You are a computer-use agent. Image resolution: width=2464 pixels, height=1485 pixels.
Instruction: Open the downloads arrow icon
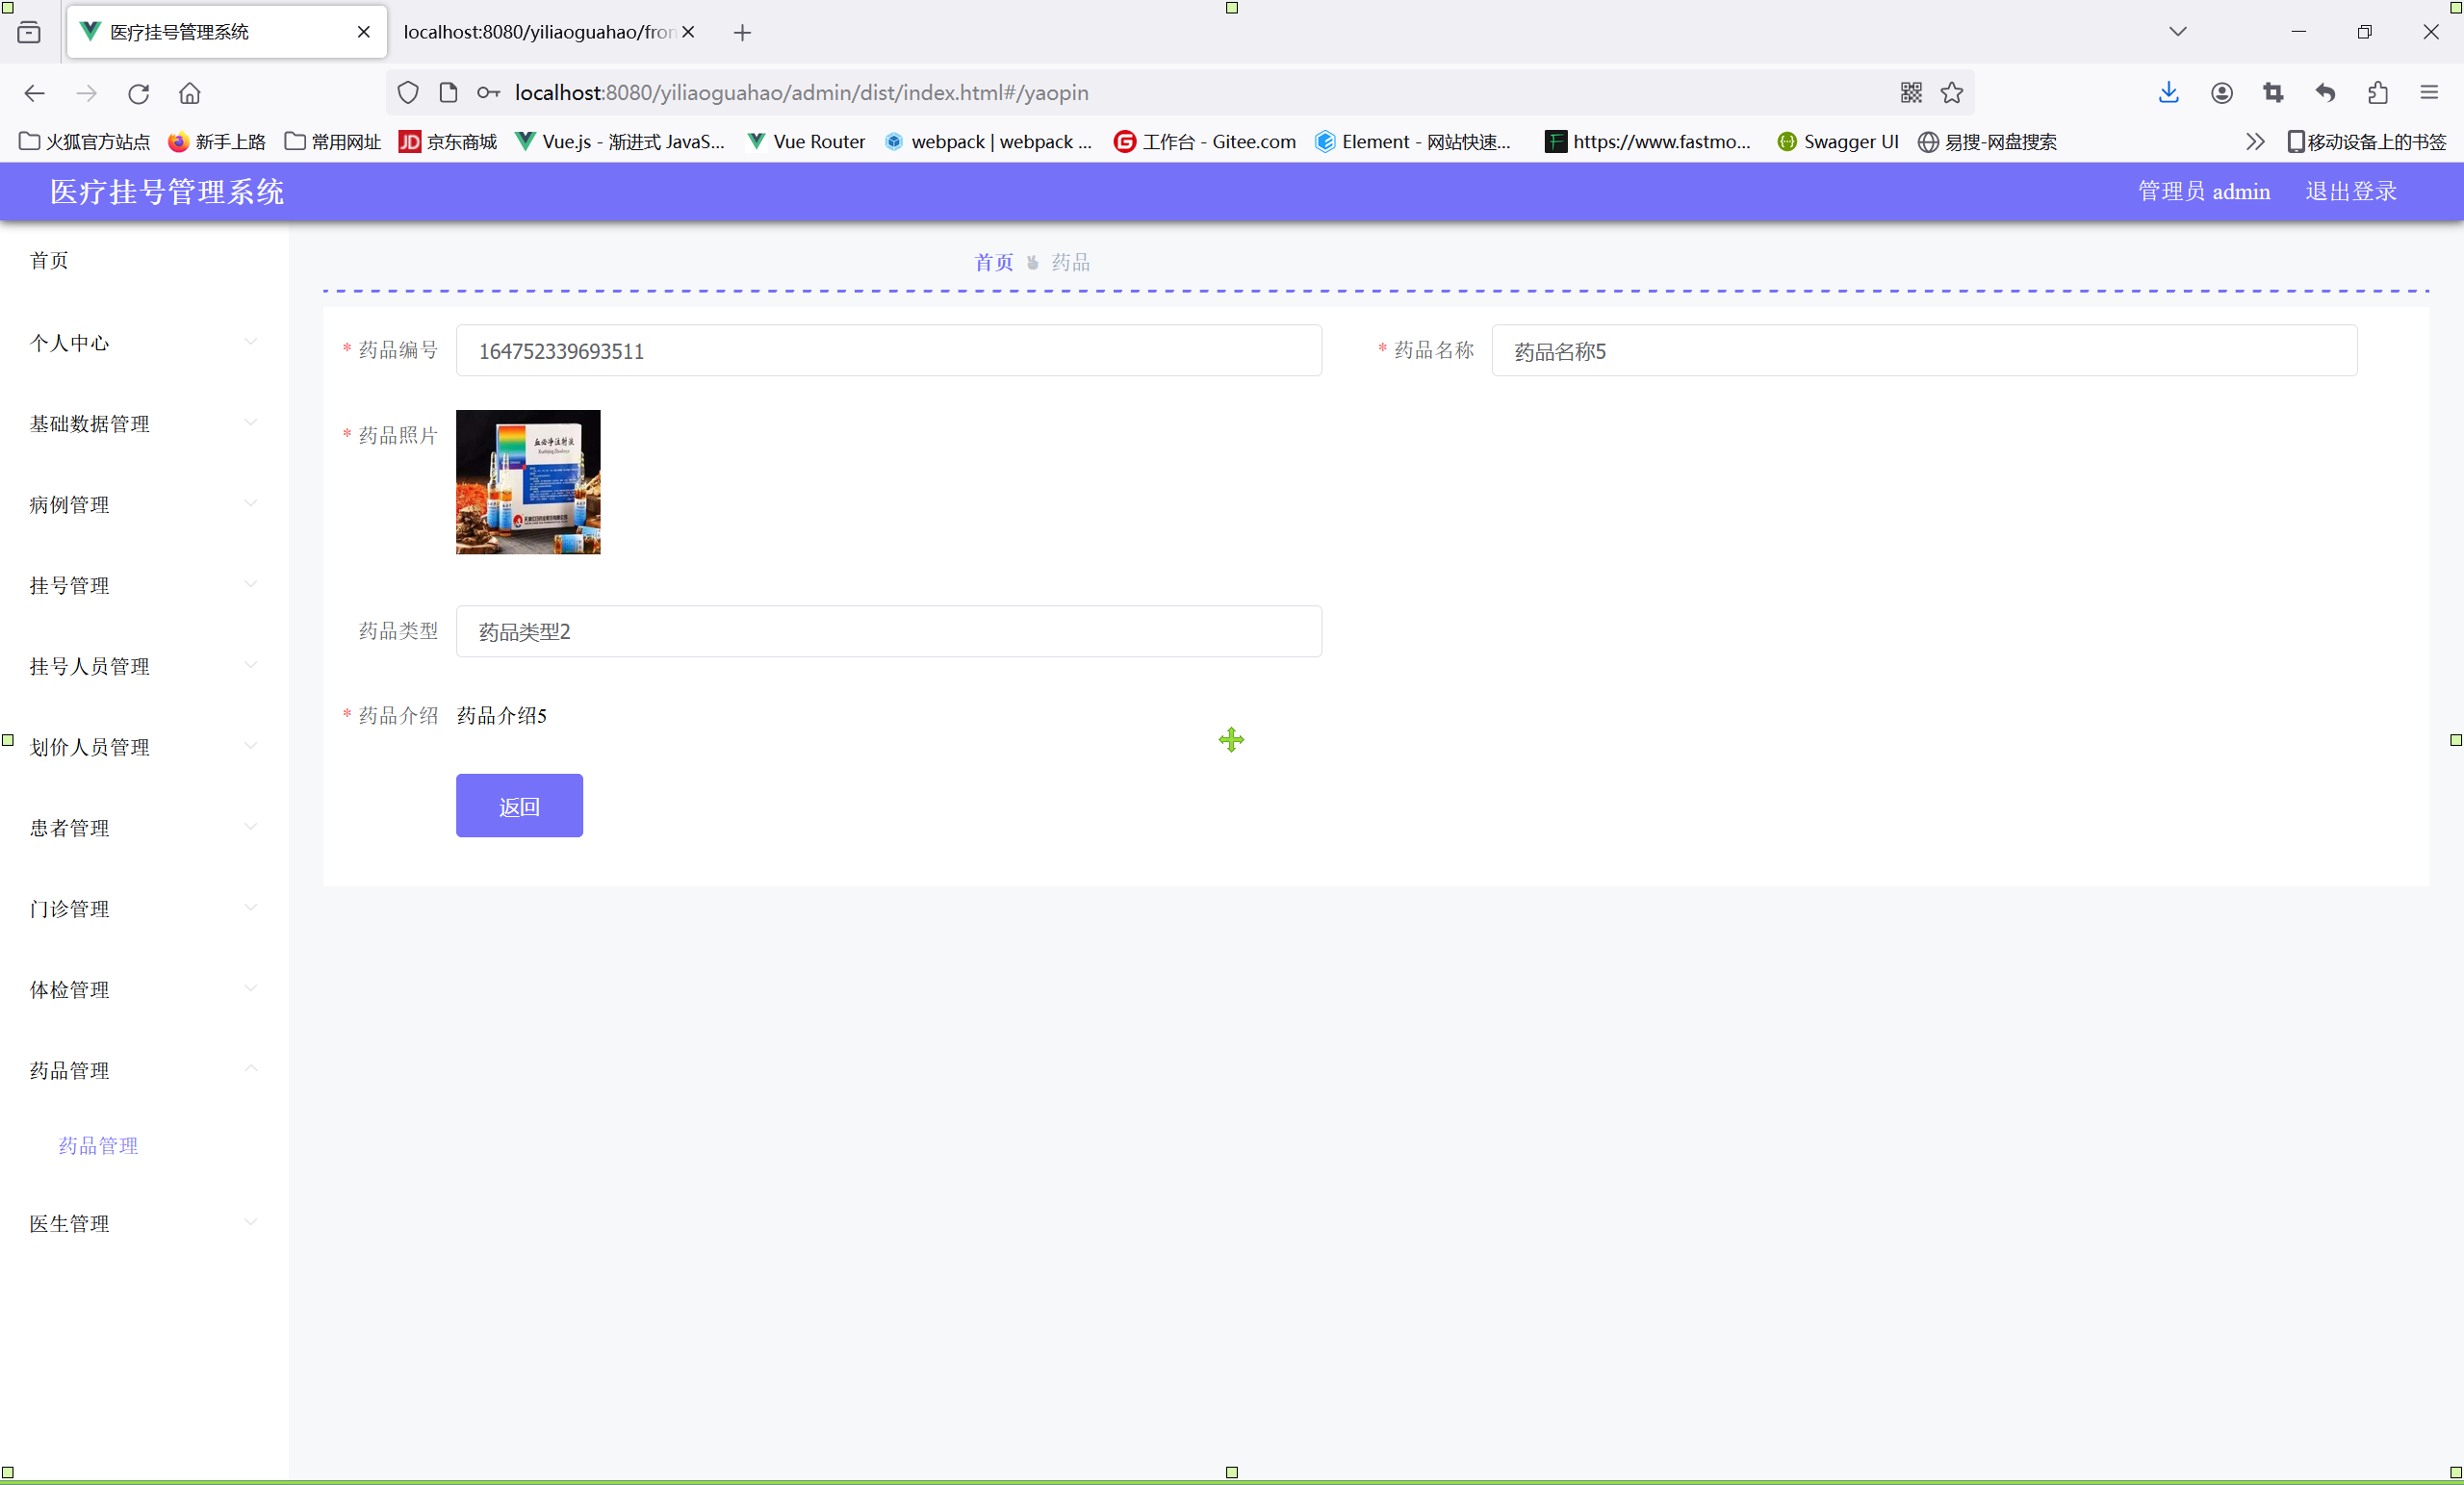(2168, 93)
